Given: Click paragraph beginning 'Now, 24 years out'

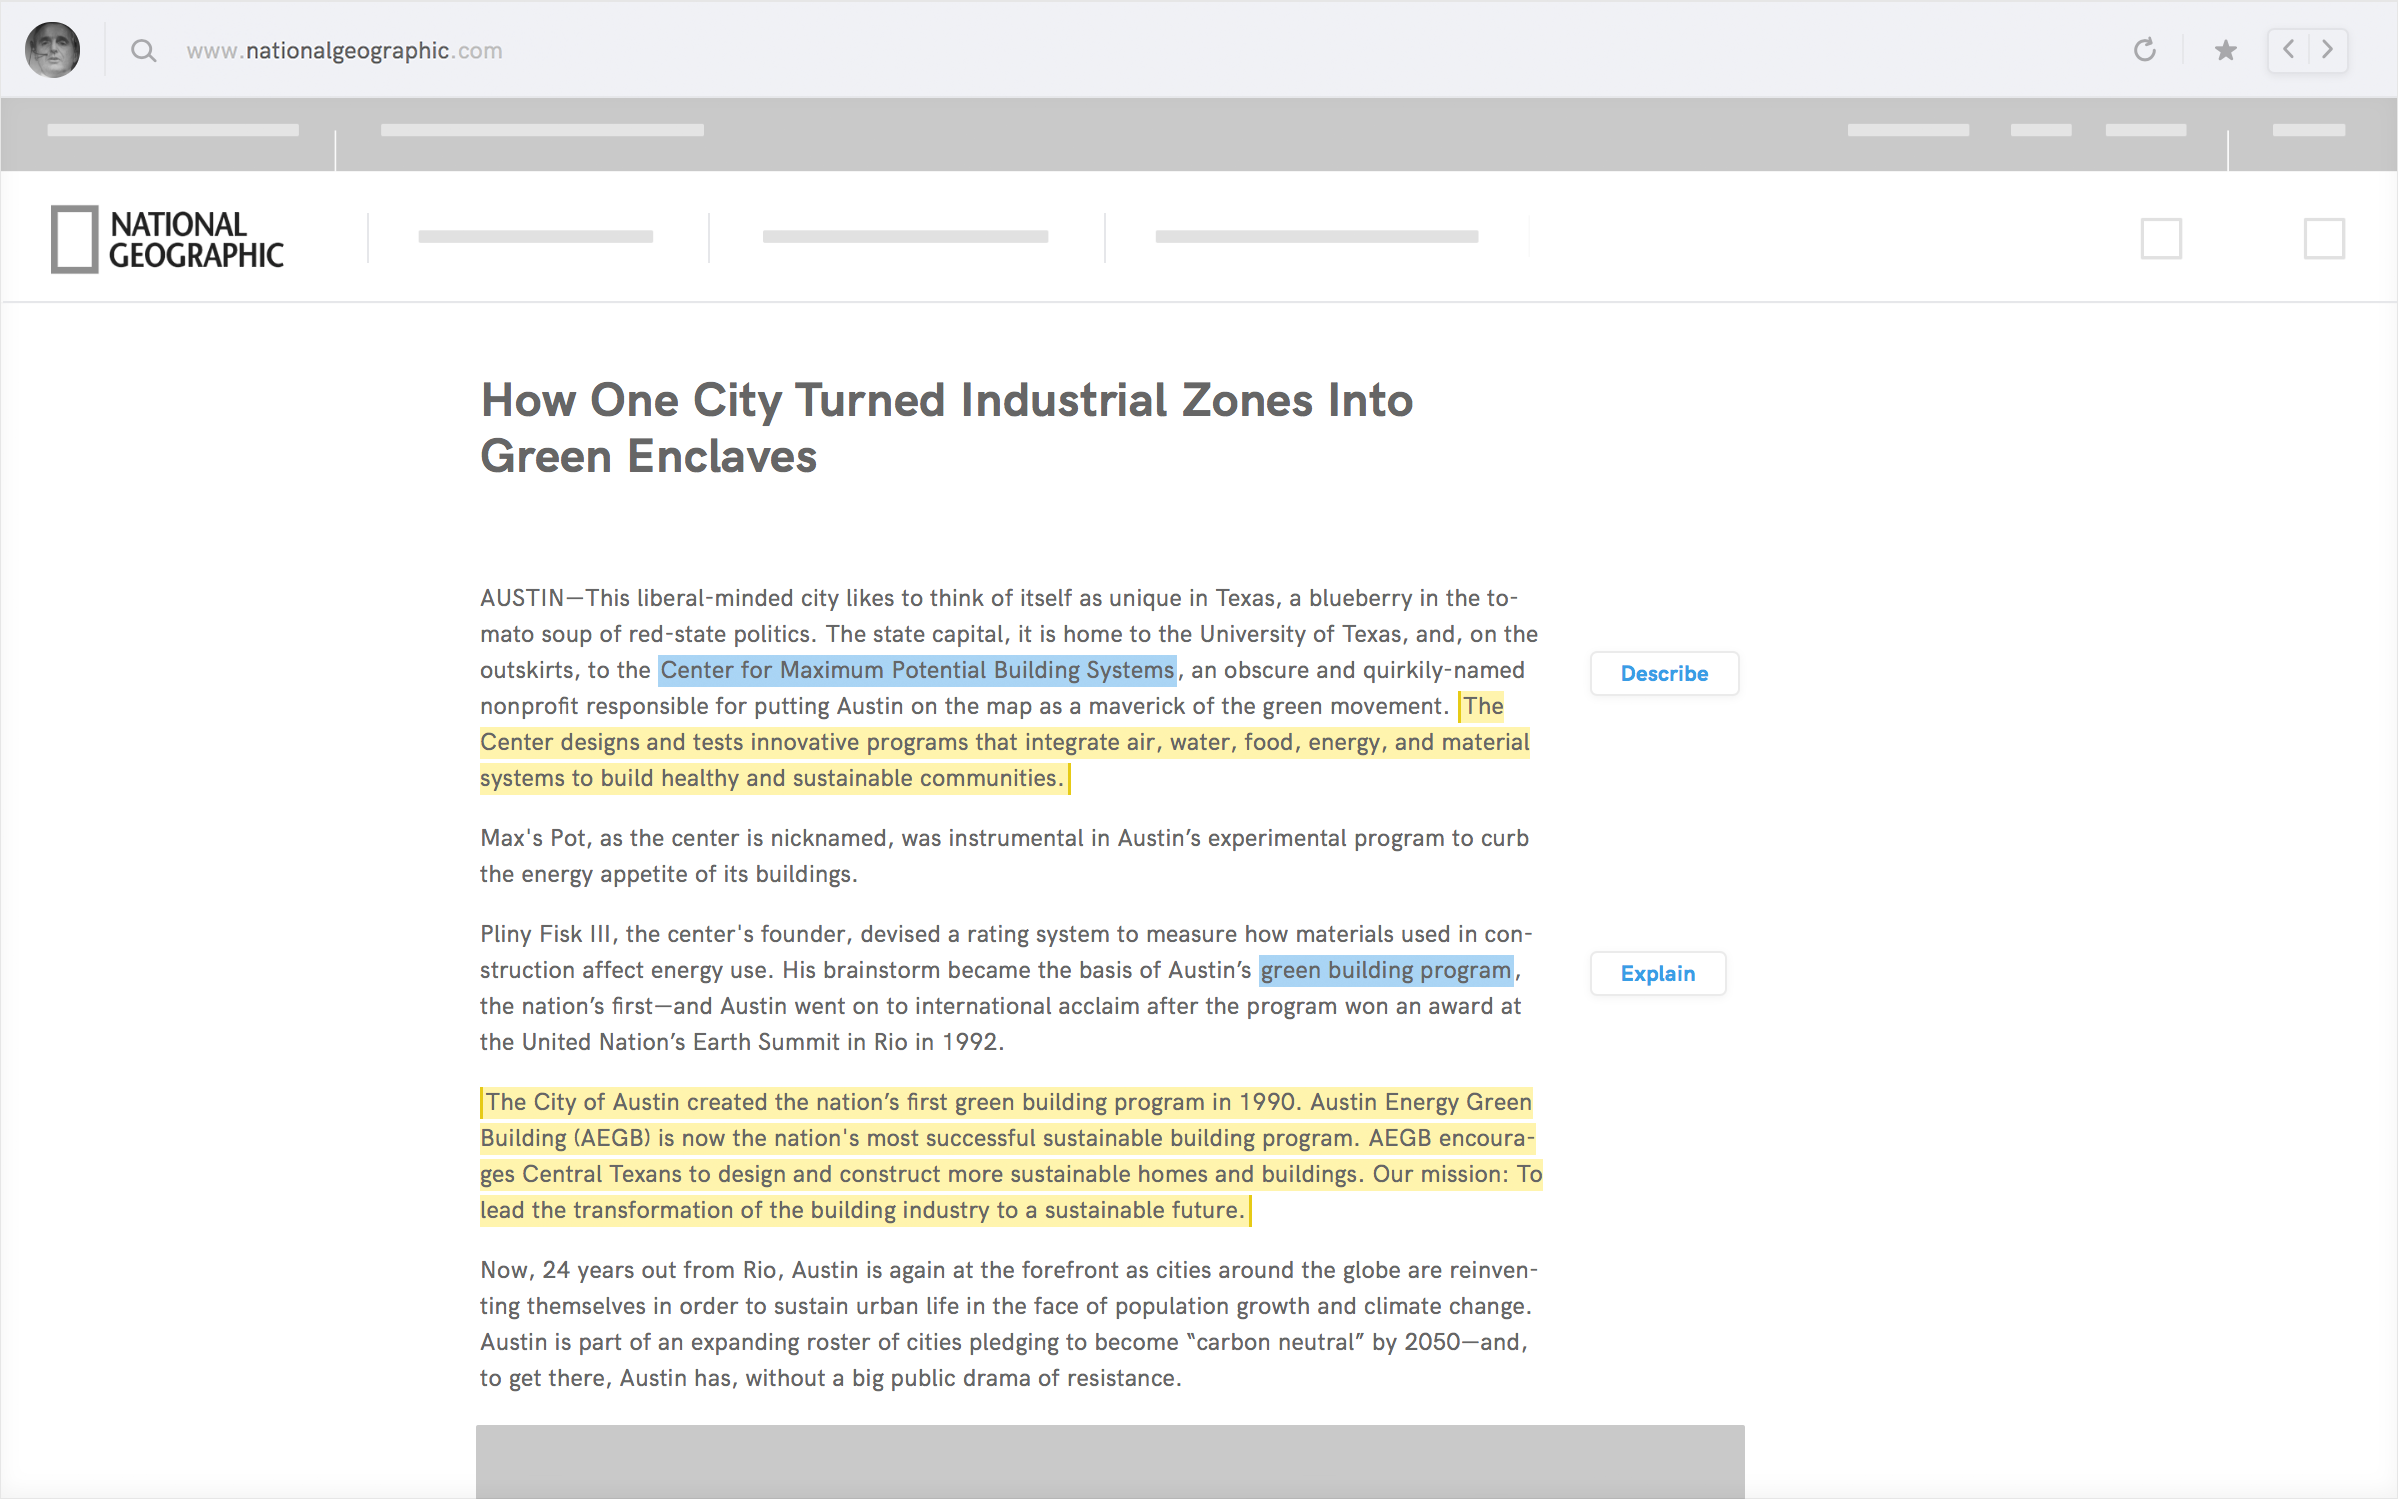Looking at the screenshot, I should point(1008,1324).
